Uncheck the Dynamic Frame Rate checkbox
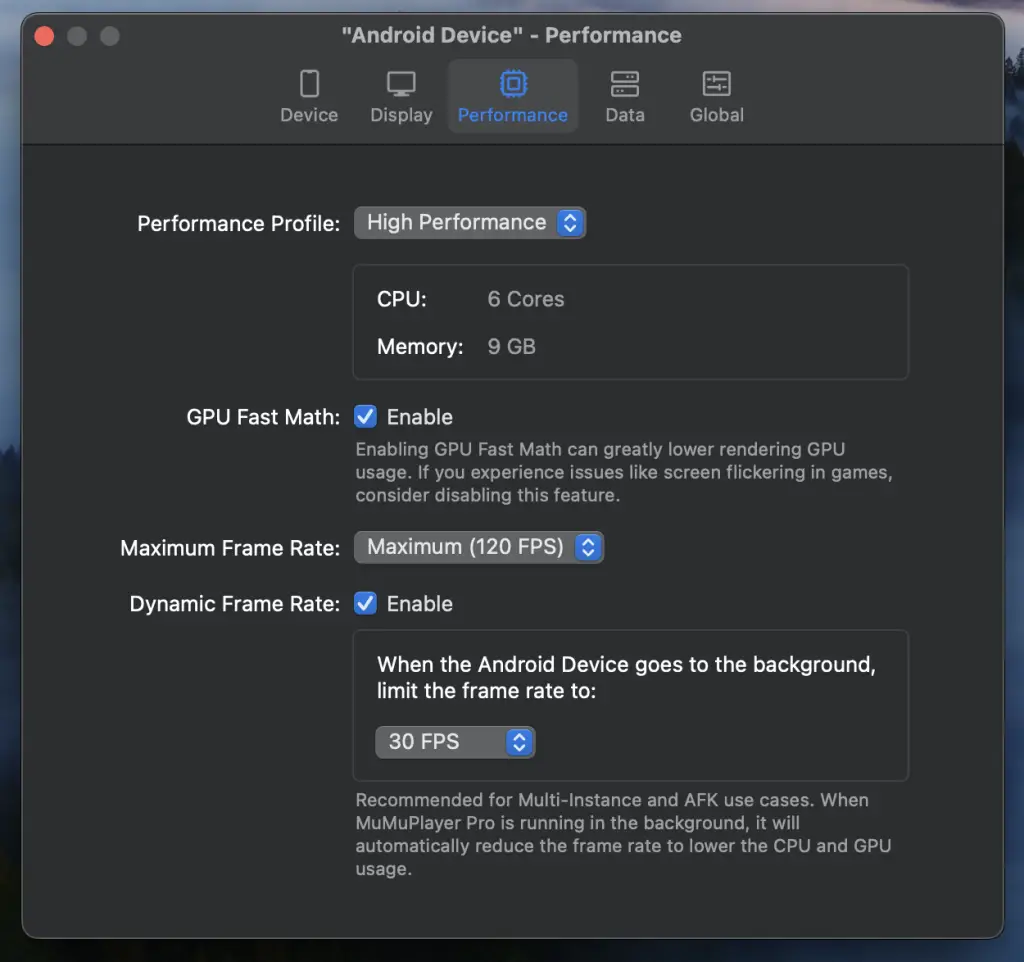 coord(366,604)
